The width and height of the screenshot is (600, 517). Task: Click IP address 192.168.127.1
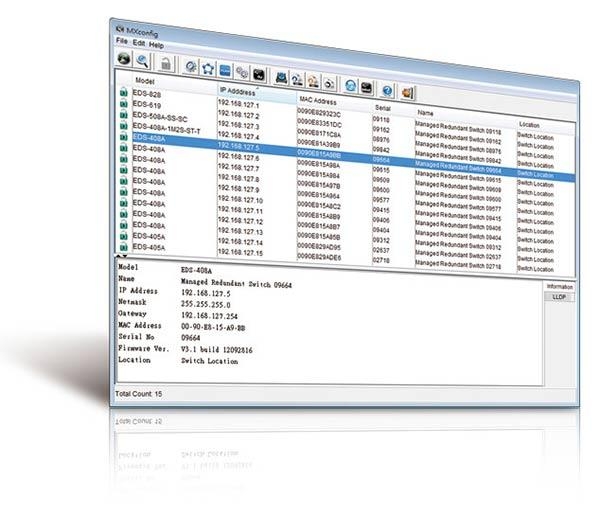pyautogui.click(x=238, y=104)
